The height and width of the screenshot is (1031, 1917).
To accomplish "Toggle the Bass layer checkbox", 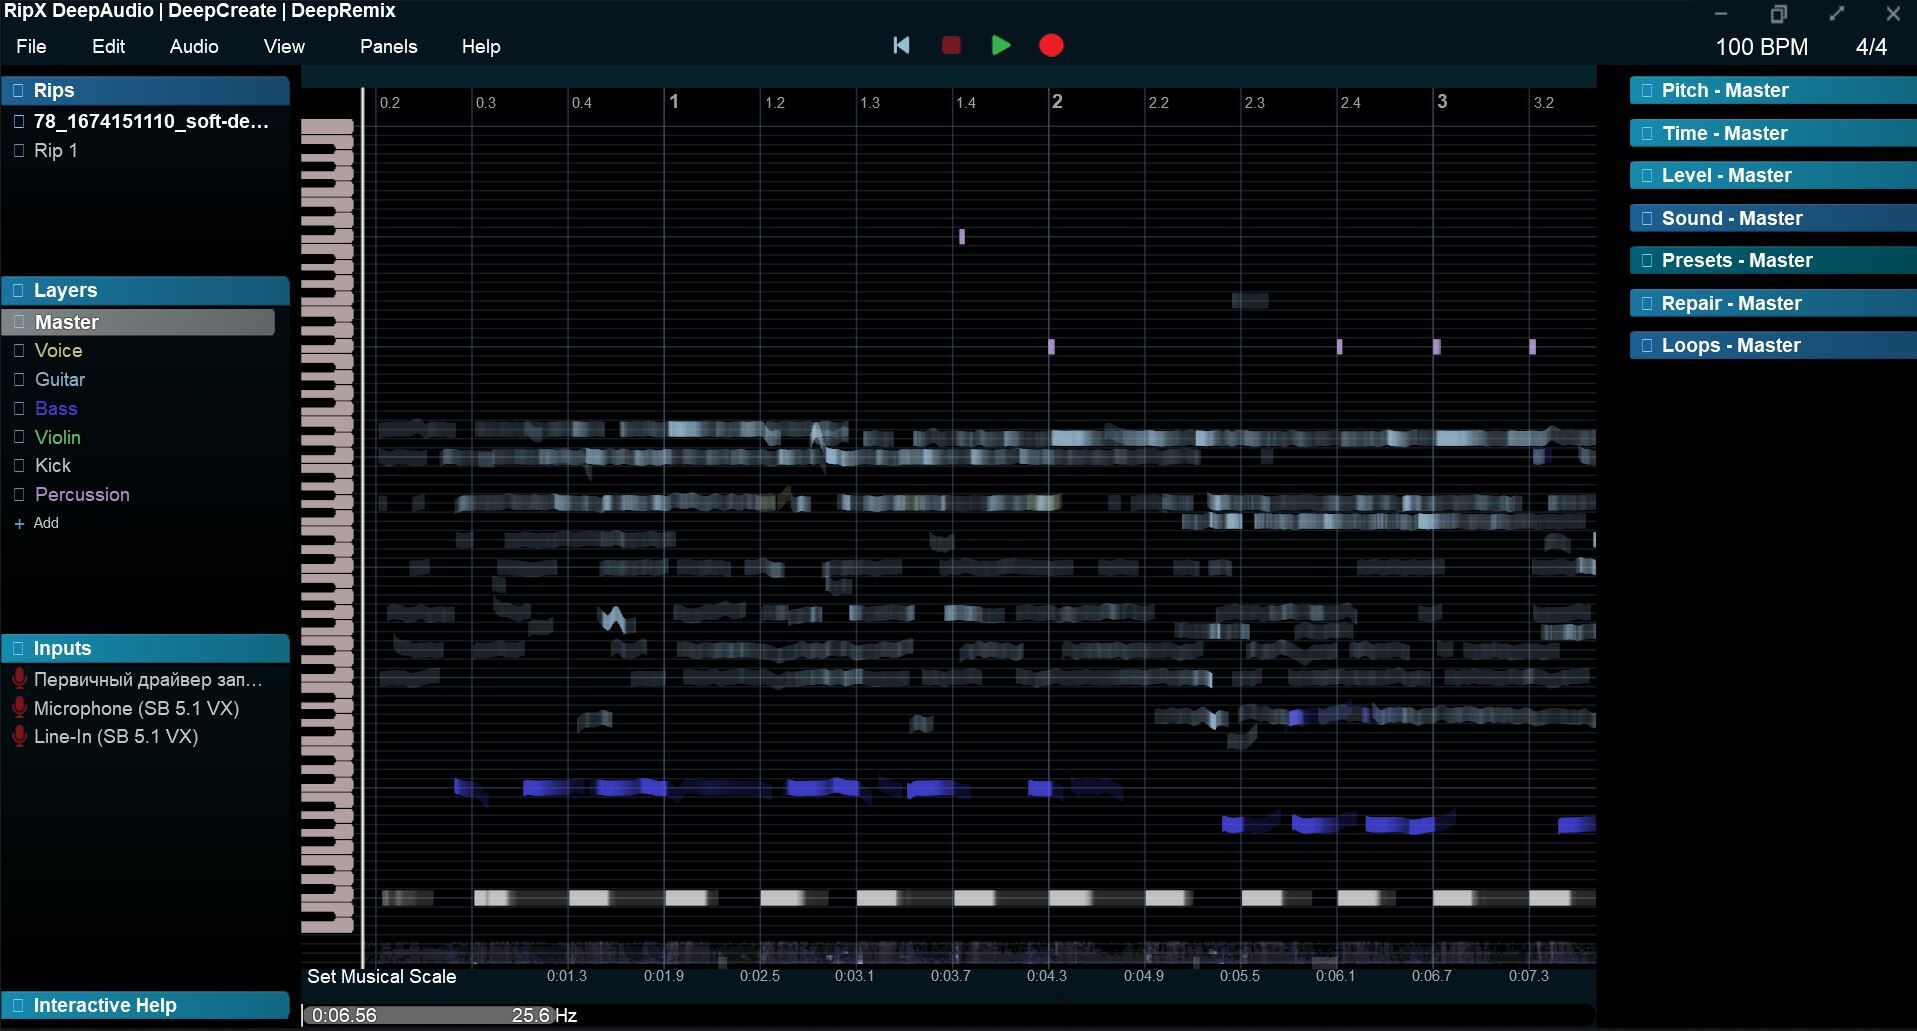I will [19, 408].
